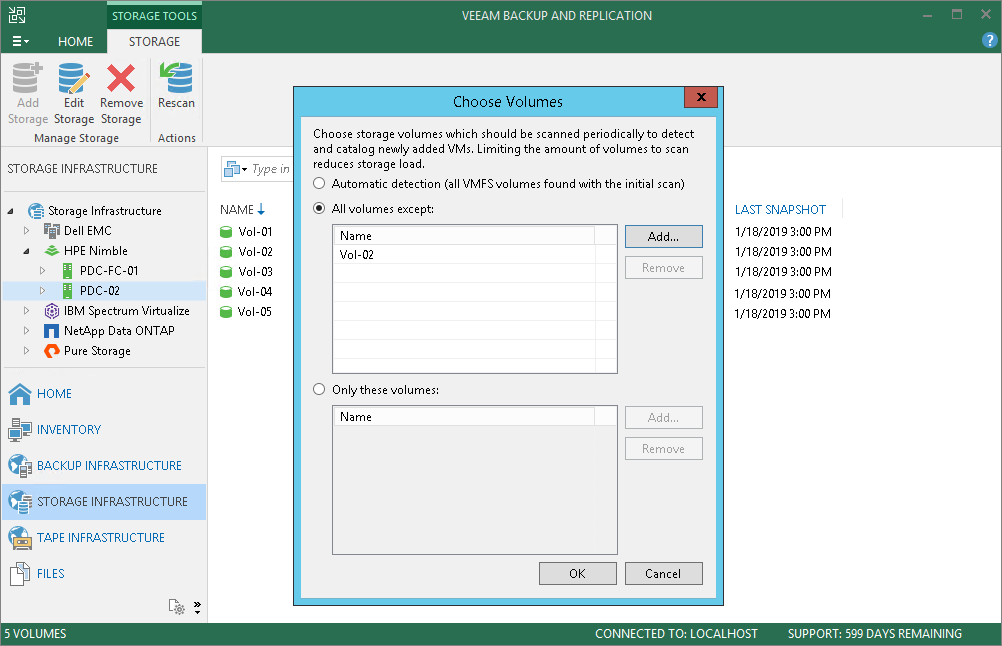Click the Type in search field
This screenshot has height=646, width=1002.
point(272,169)
